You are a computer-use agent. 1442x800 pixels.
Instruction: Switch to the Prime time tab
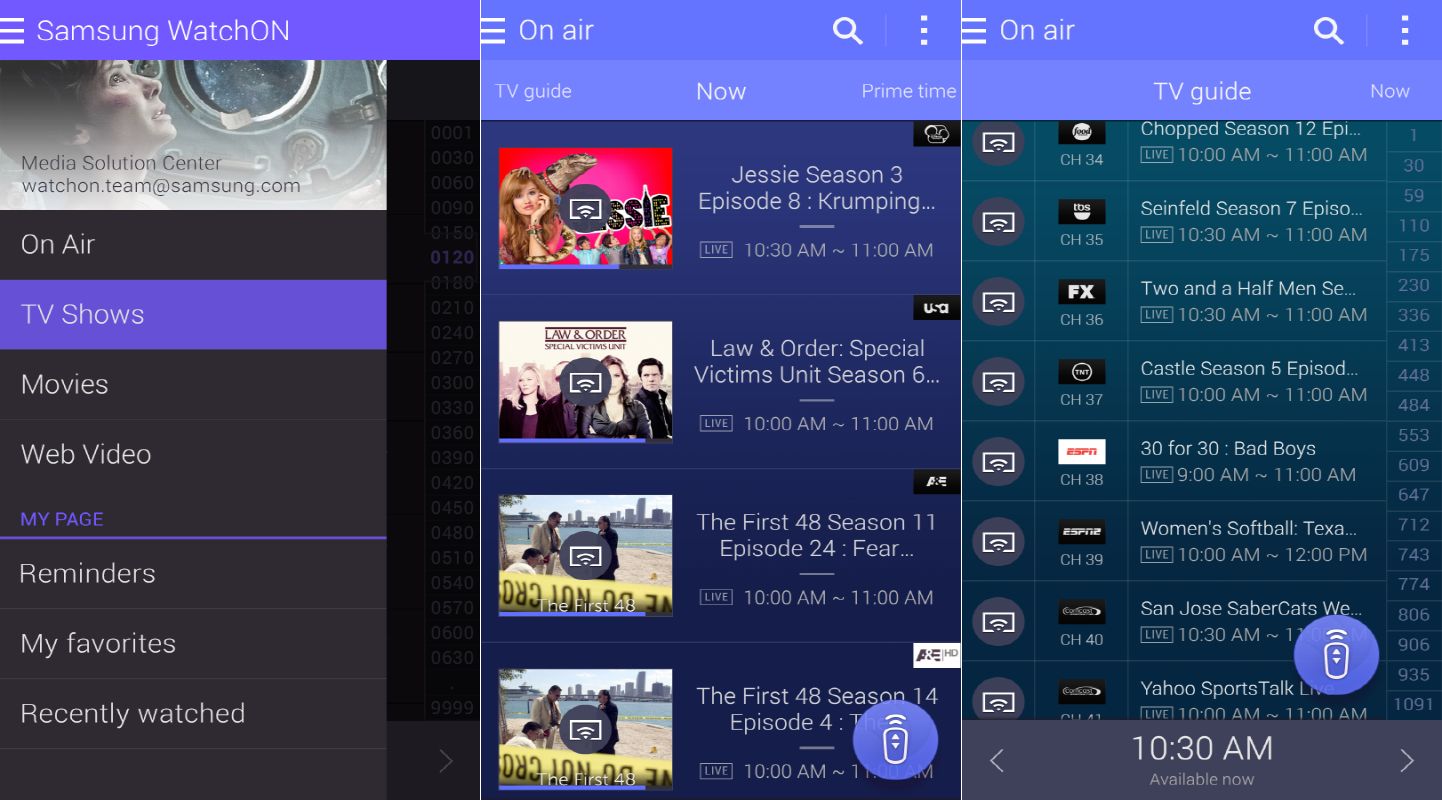point(908,91)
